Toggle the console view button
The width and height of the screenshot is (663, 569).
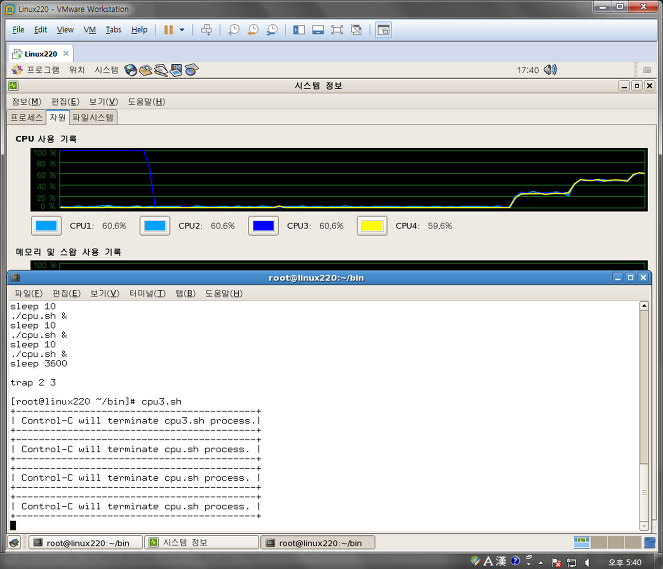point(384,30)
